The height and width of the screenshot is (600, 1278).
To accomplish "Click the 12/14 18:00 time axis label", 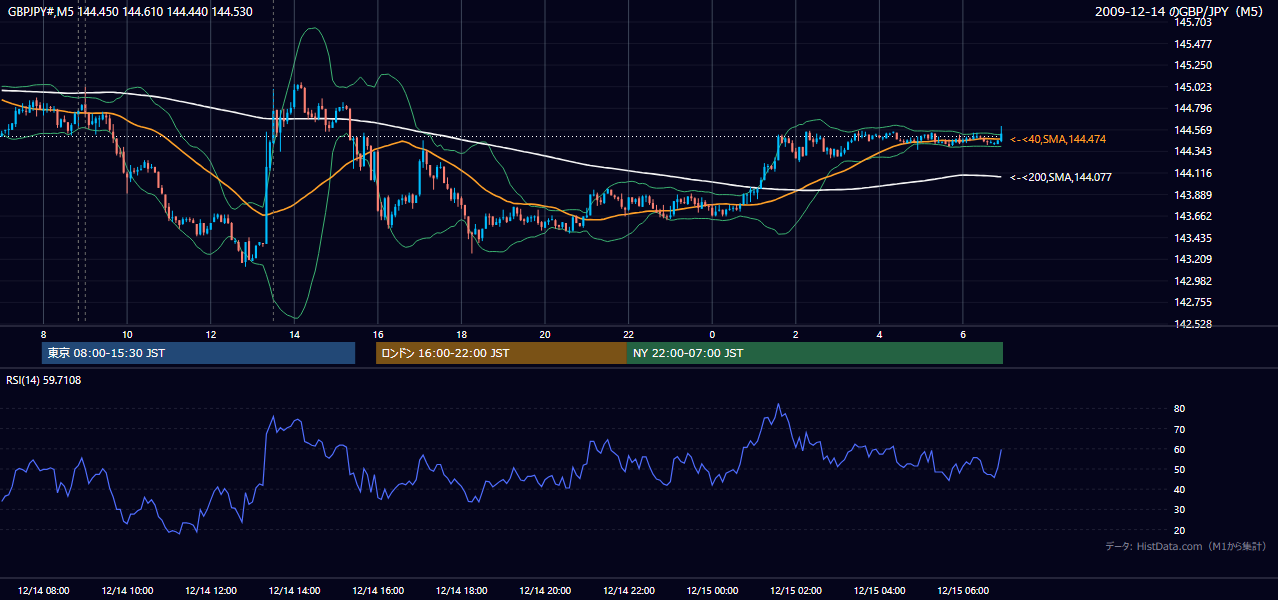I will coord(462,590).
